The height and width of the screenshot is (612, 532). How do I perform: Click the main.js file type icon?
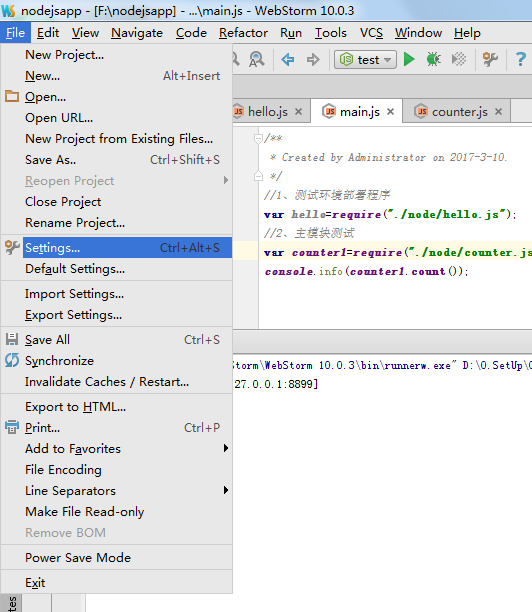pyautogui.click(x=329, y=112)
